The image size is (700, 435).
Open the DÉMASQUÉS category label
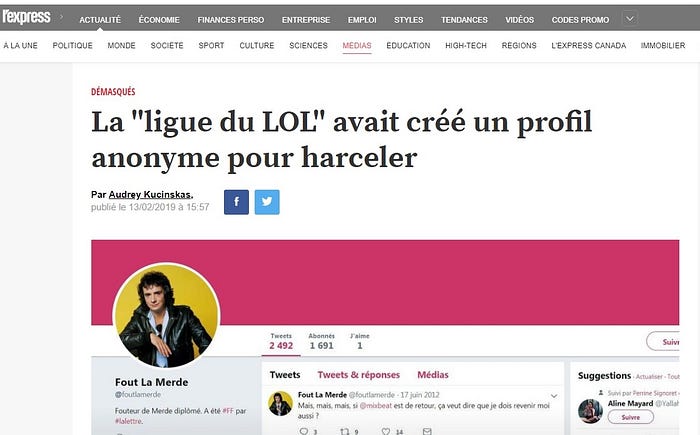click(x=113, y=92)
